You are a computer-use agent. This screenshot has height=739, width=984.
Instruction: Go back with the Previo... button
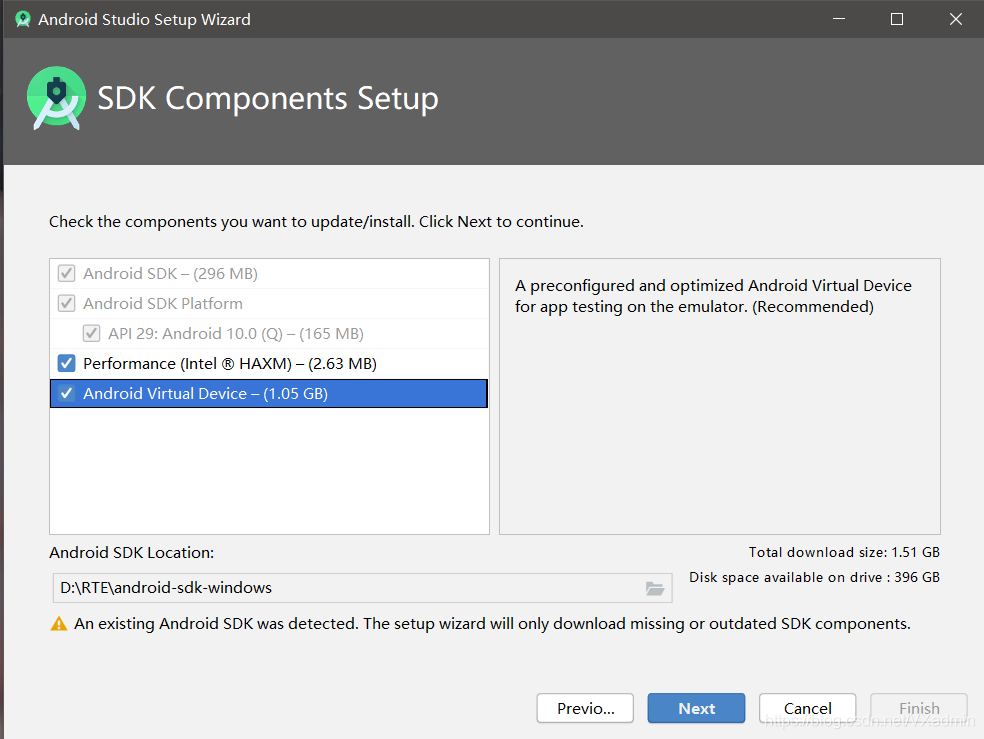coord(586,708)
